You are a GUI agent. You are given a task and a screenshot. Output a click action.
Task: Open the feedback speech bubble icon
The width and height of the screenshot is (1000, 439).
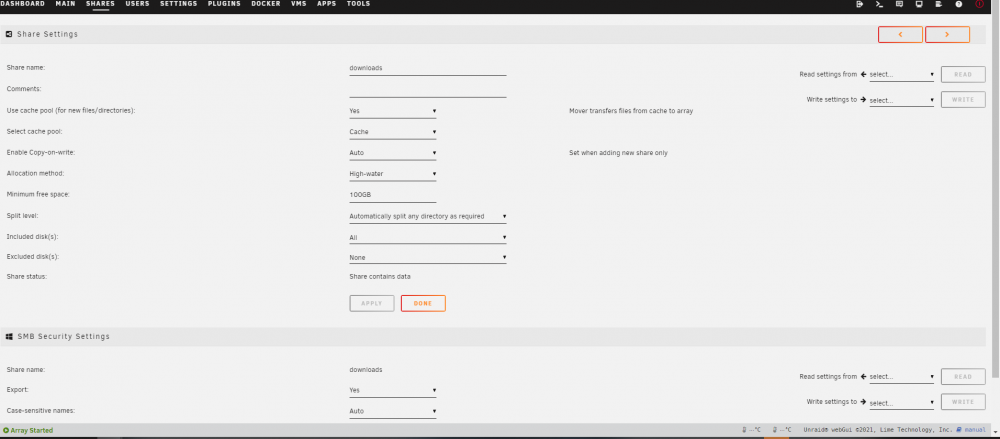pyautogui.click(x=899, y=4)
